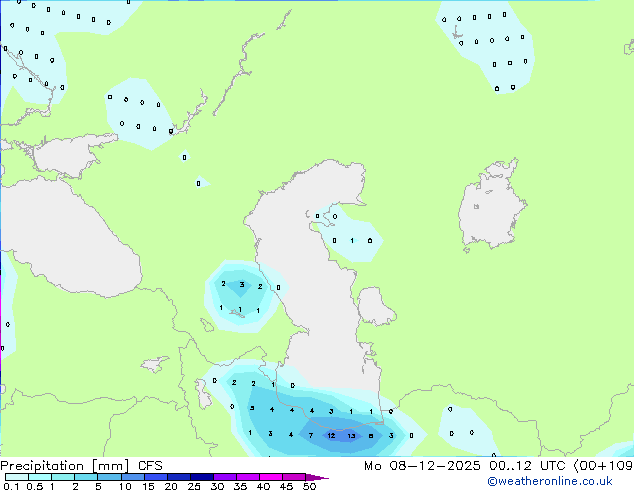Viewport: 634px width, 490px height.
Task: Click the 25–30 mm navy legend swatch
Action: click(x=201, y=477)
